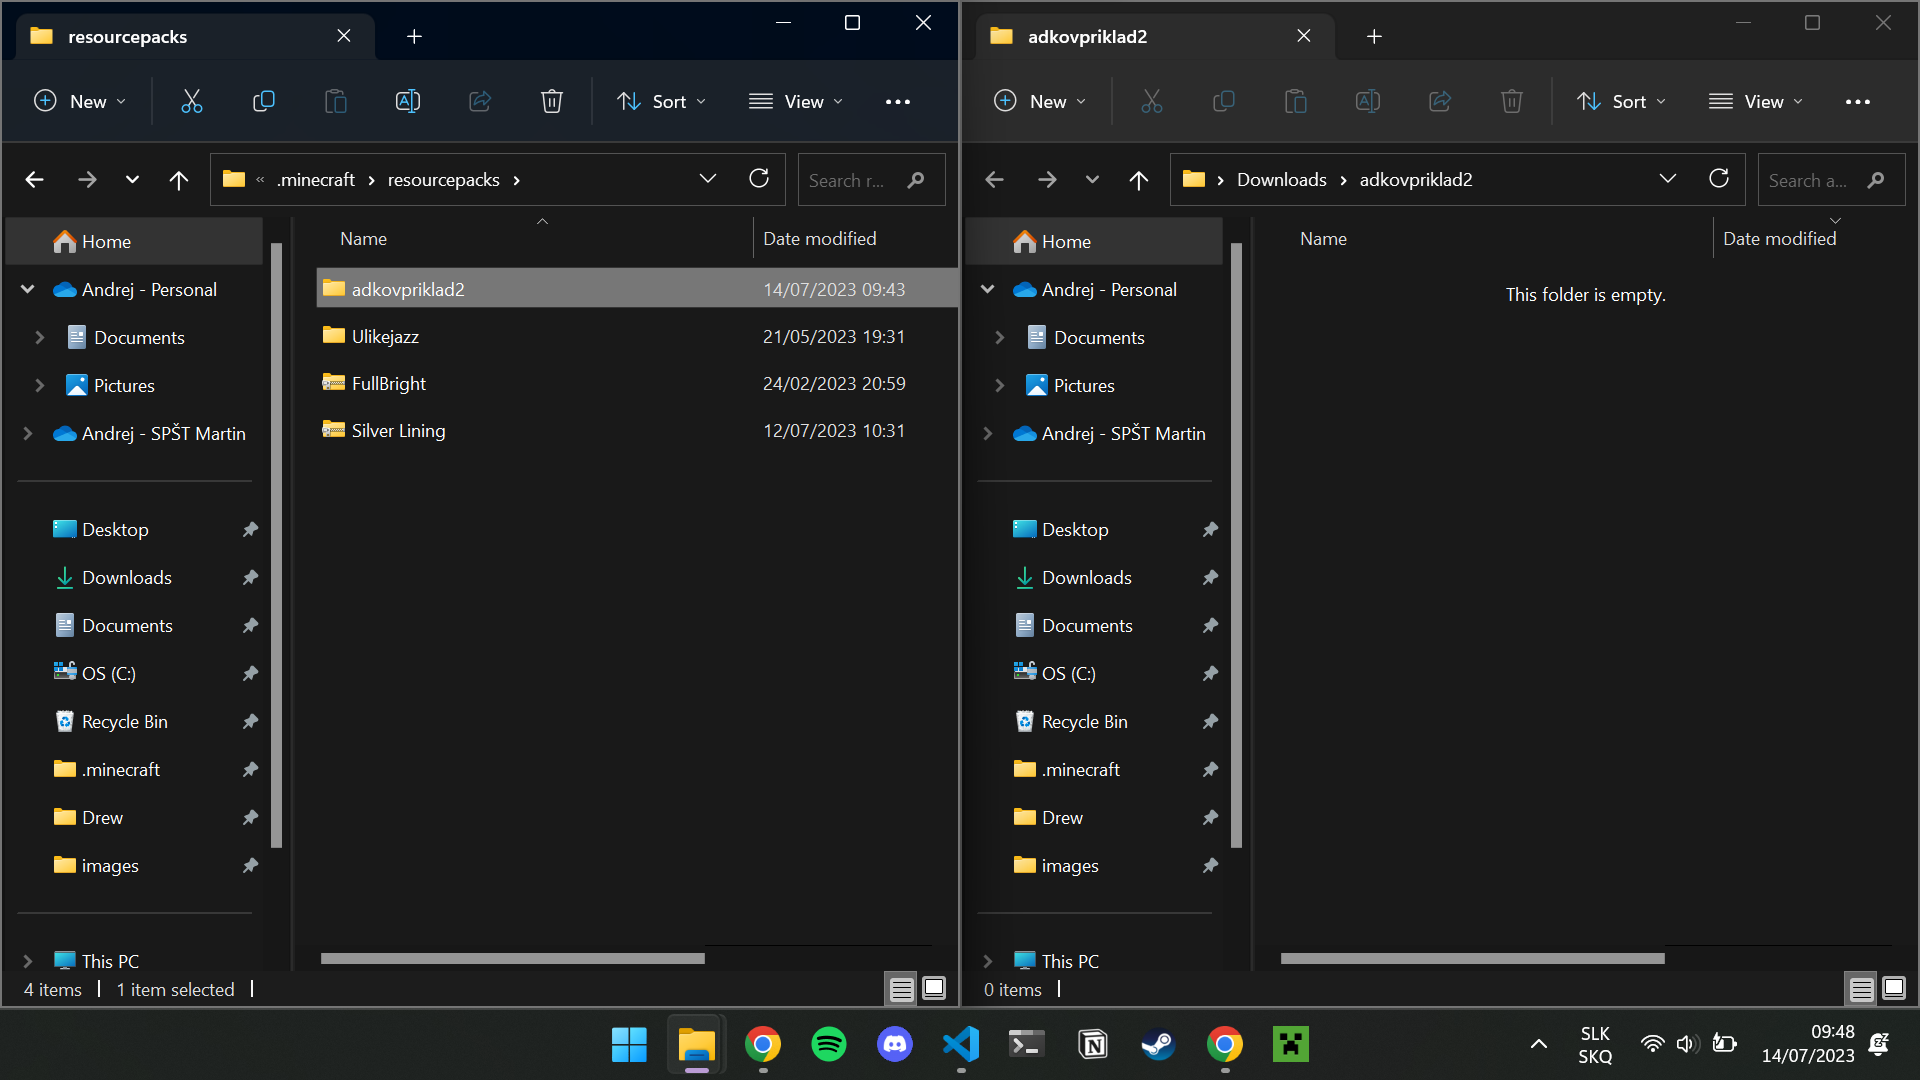
Task: Open Recycle Bin in adkovpriklad2 sidebar
Action: pyautogui.click(x=1084, y=721)
